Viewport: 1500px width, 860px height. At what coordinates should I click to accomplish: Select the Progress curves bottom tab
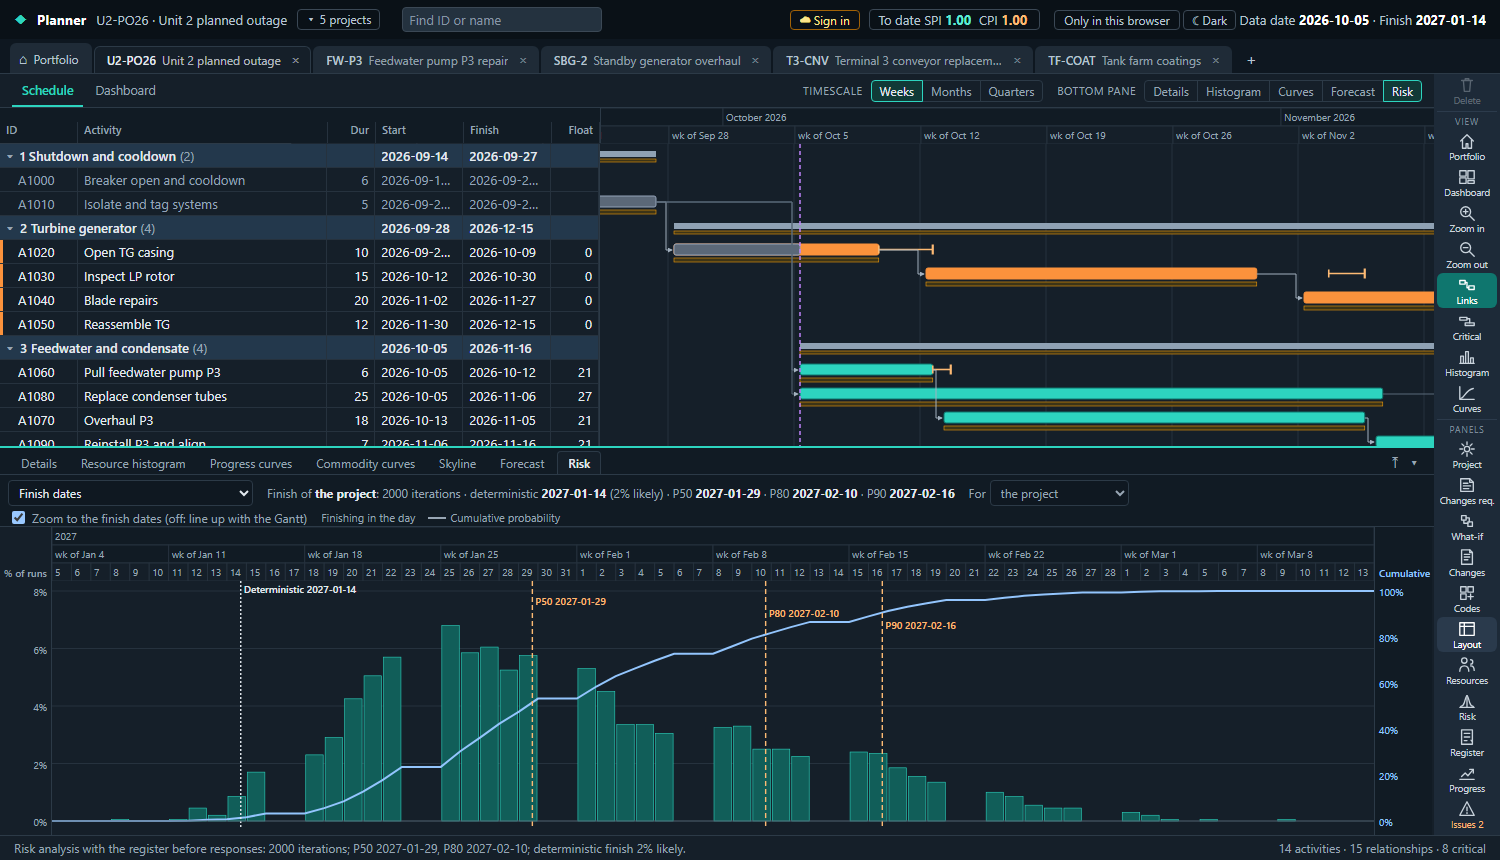[x=251, y=463]
